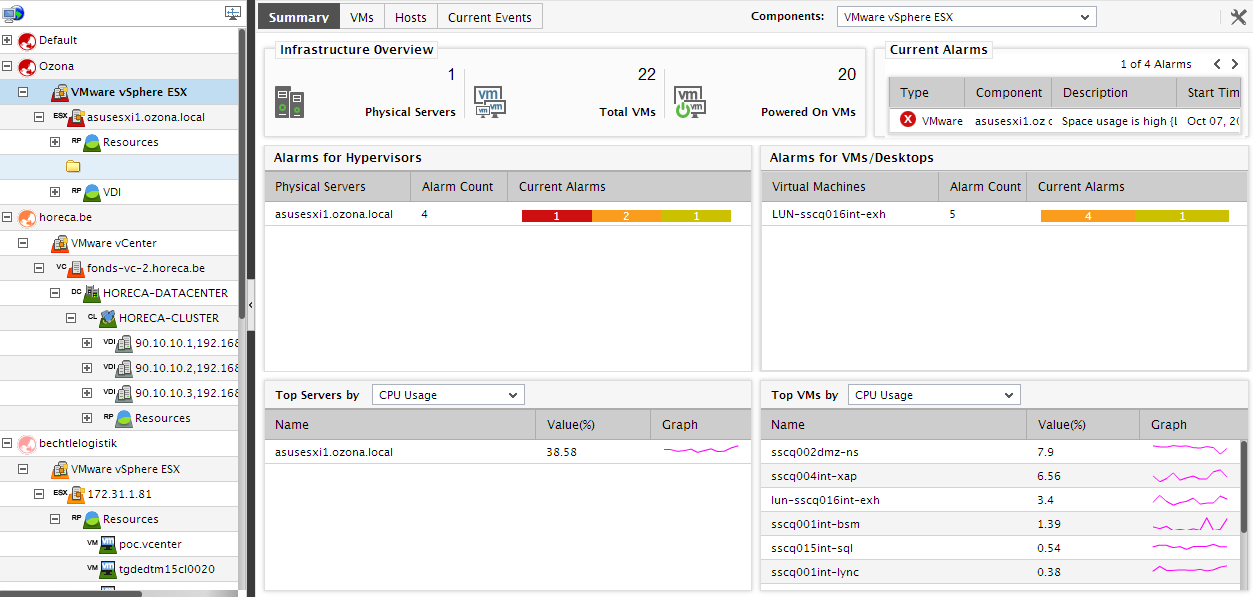This screenshot has height=597, width=1253.
Task: Sort Hypervisors by Alarm Count header
Action: pyautogui.click(x=458, y=187)
